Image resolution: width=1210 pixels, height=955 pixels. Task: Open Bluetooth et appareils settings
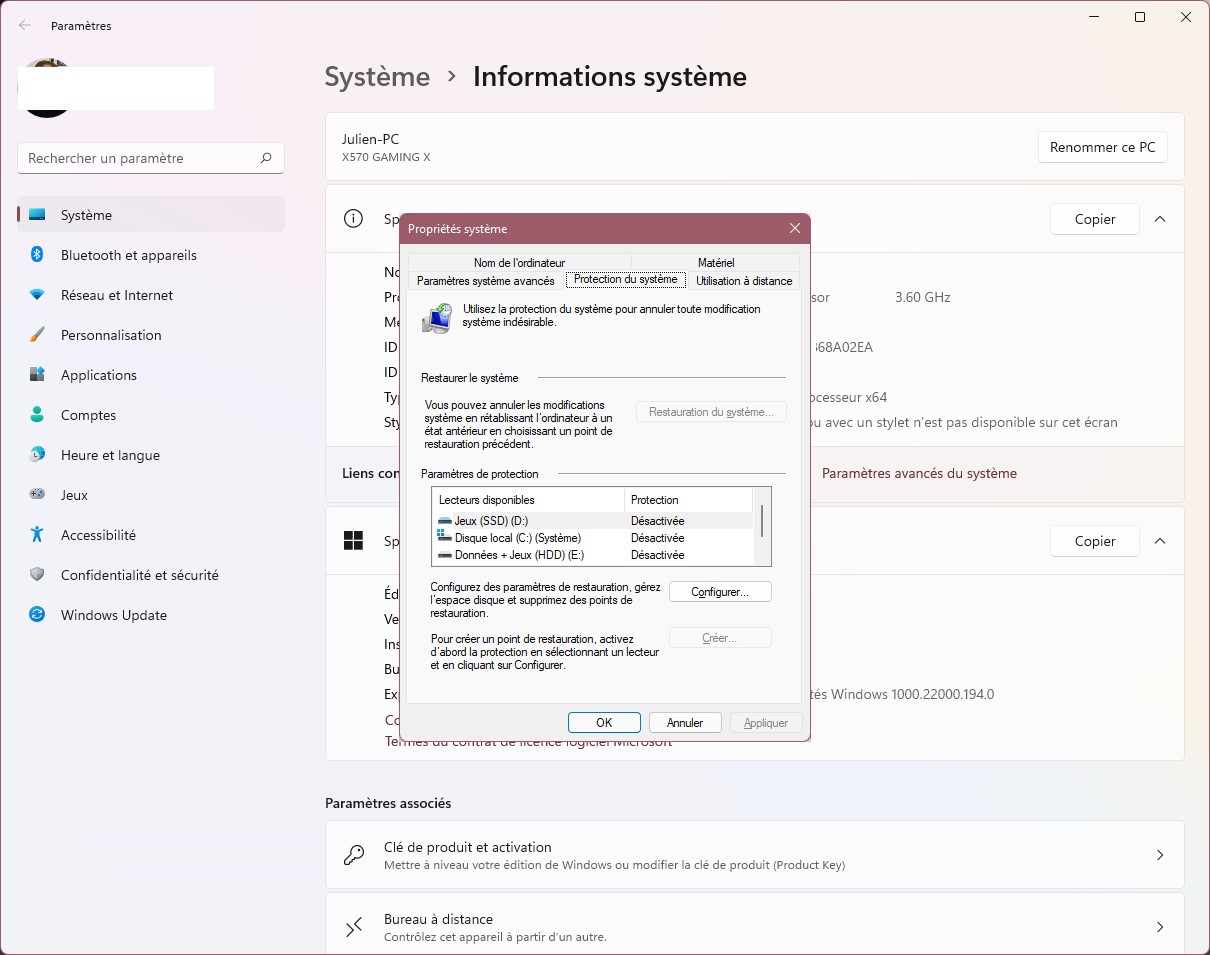coord(151,255)
